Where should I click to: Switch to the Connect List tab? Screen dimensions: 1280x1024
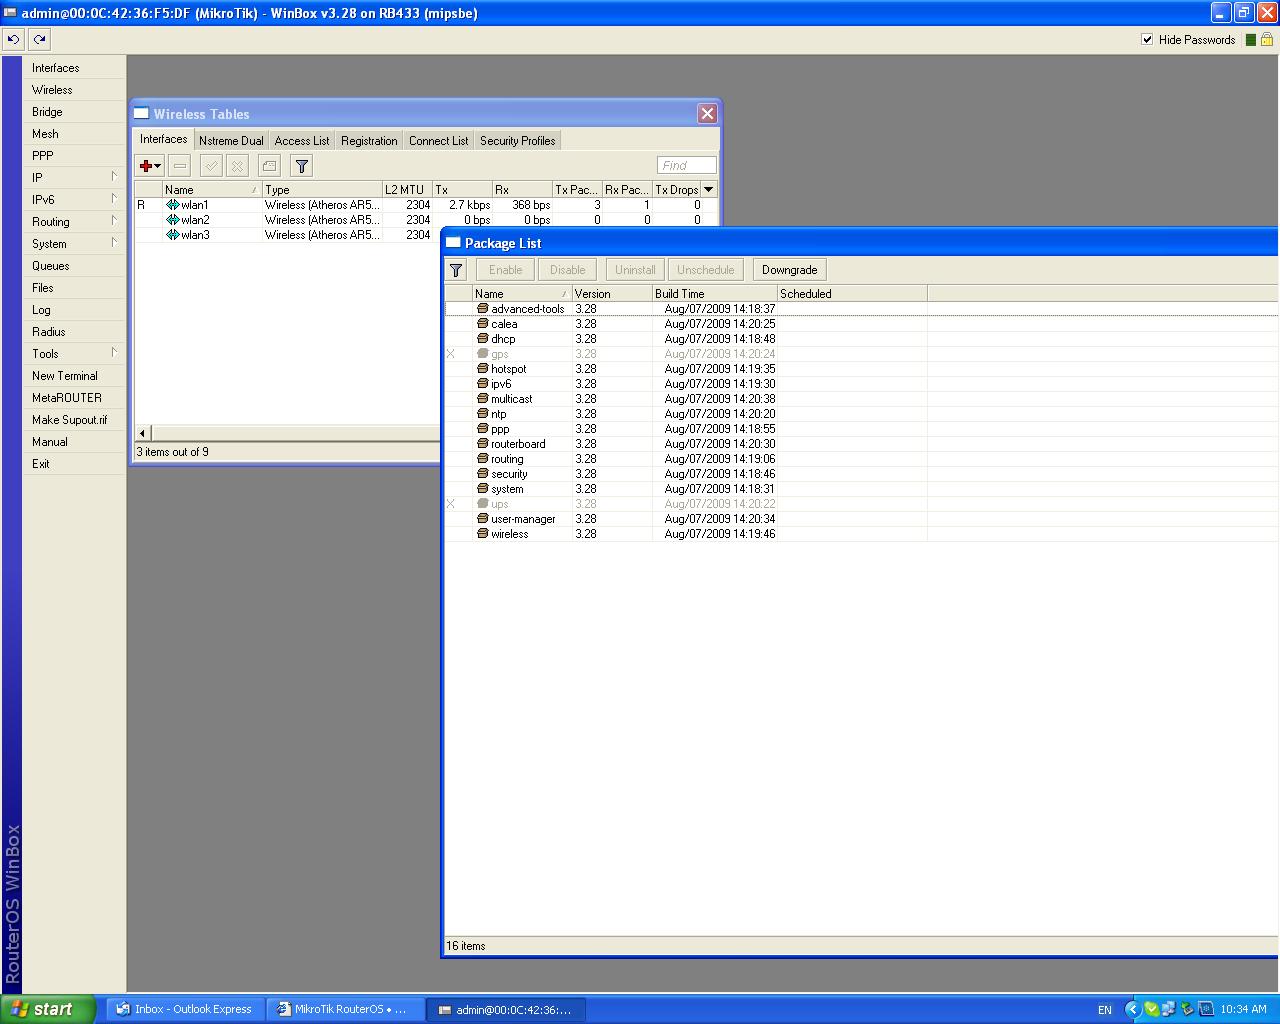click(438, 141)
